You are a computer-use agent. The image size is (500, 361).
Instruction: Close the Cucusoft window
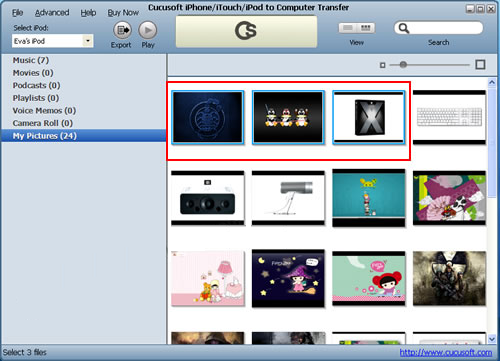[x=491, y=9]
